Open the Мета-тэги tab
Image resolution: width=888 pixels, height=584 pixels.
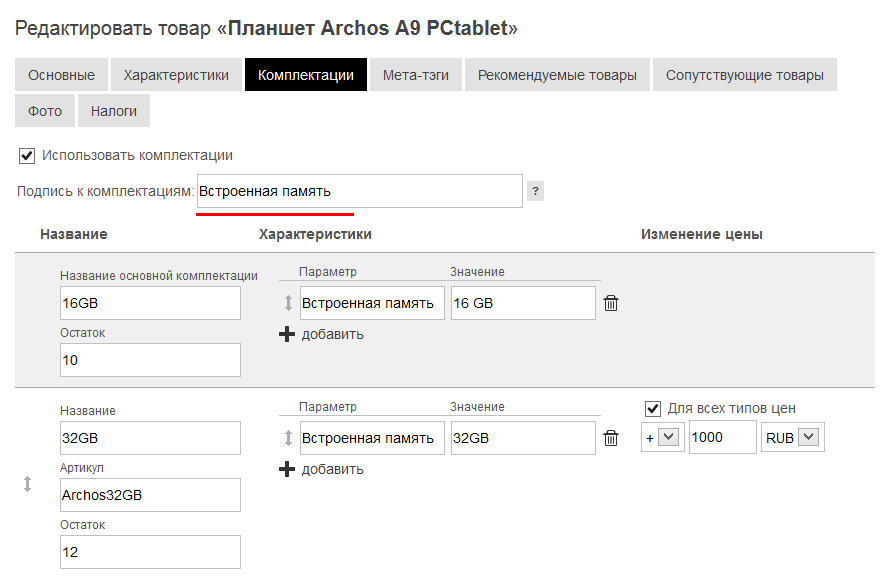click(416, 75)
